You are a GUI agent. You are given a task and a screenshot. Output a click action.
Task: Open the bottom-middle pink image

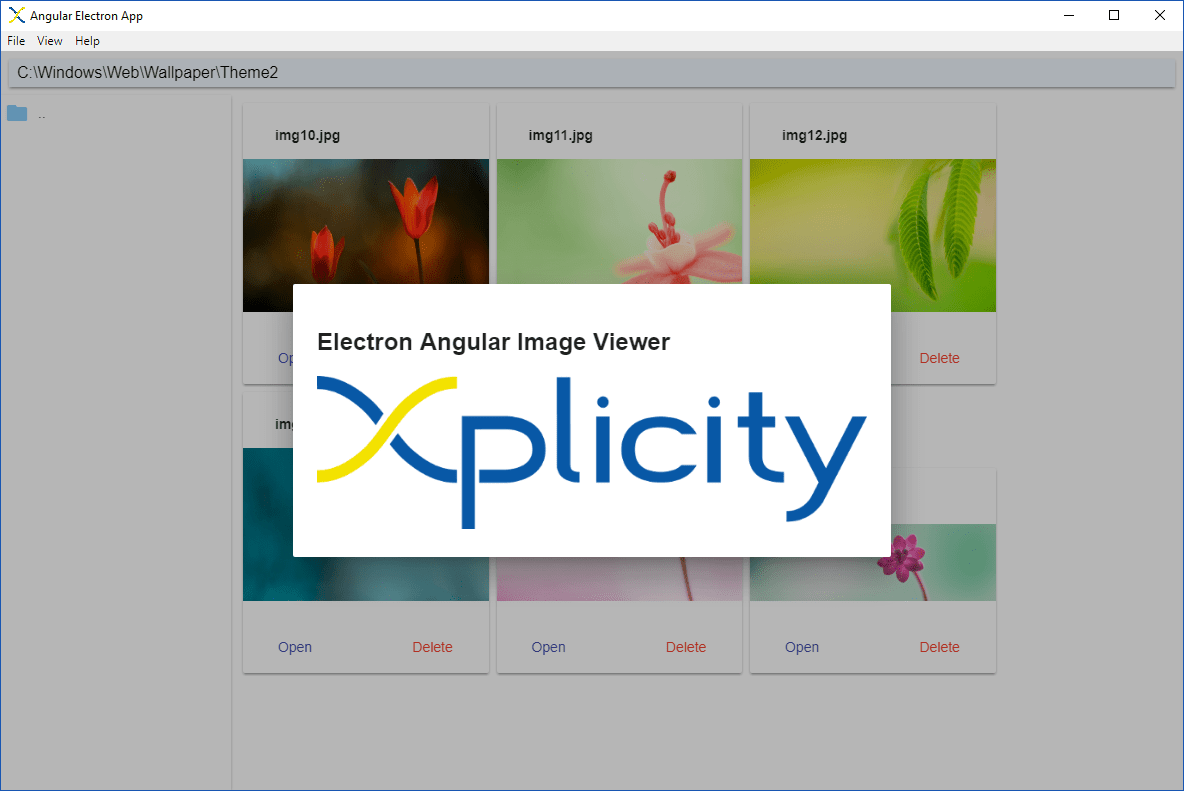(548, 647)
